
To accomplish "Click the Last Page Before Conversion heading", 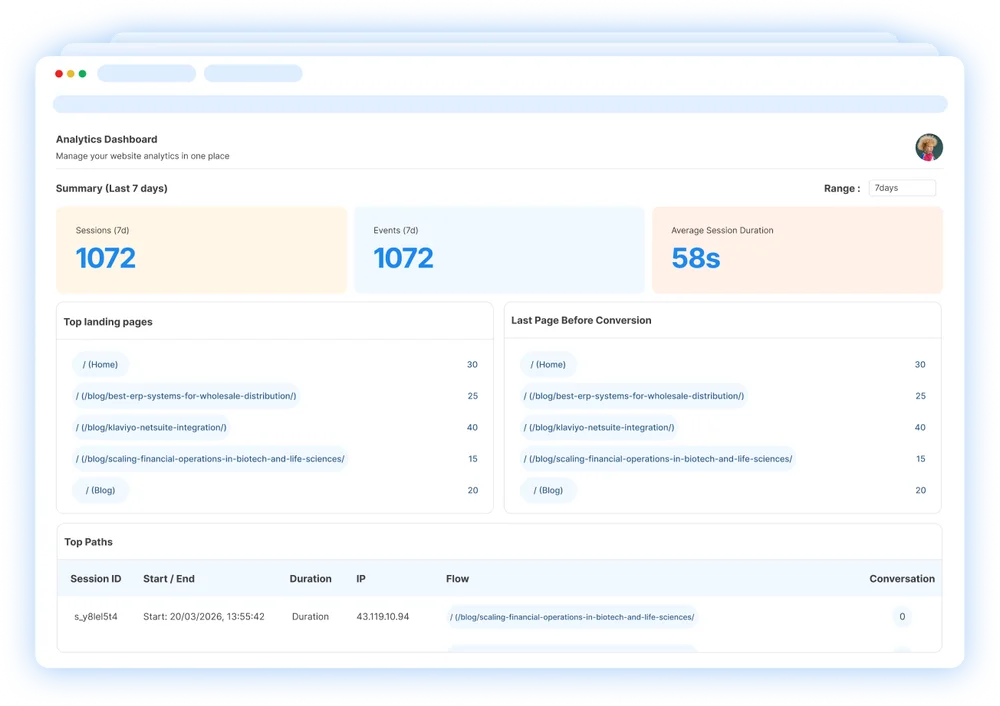I will point(581,321).
